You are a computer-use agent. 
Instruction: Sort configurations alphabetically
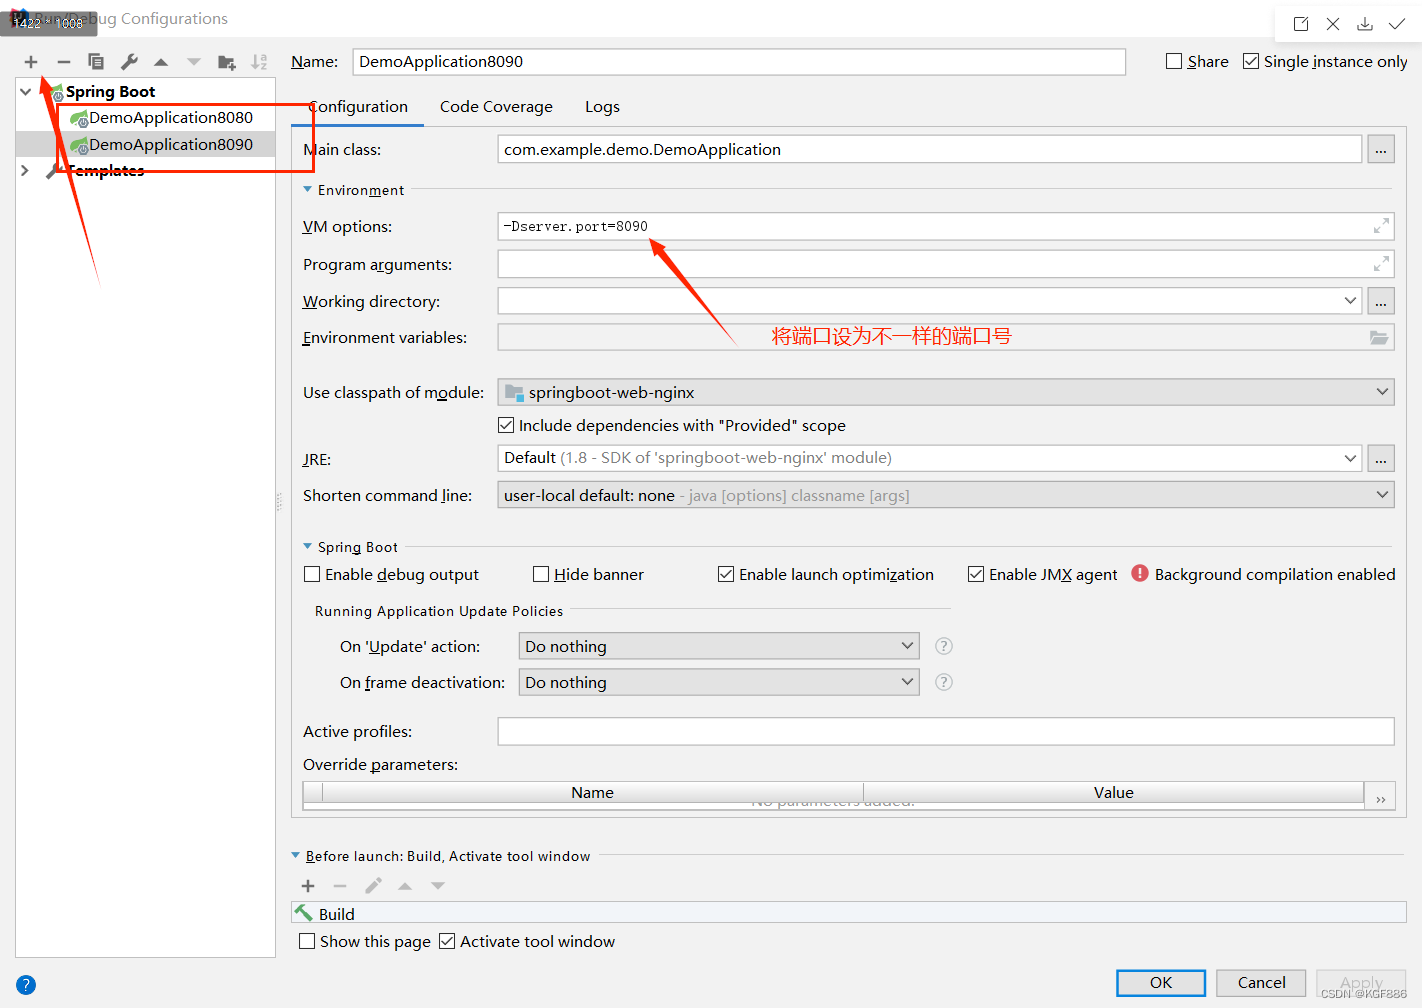[259, 62]
